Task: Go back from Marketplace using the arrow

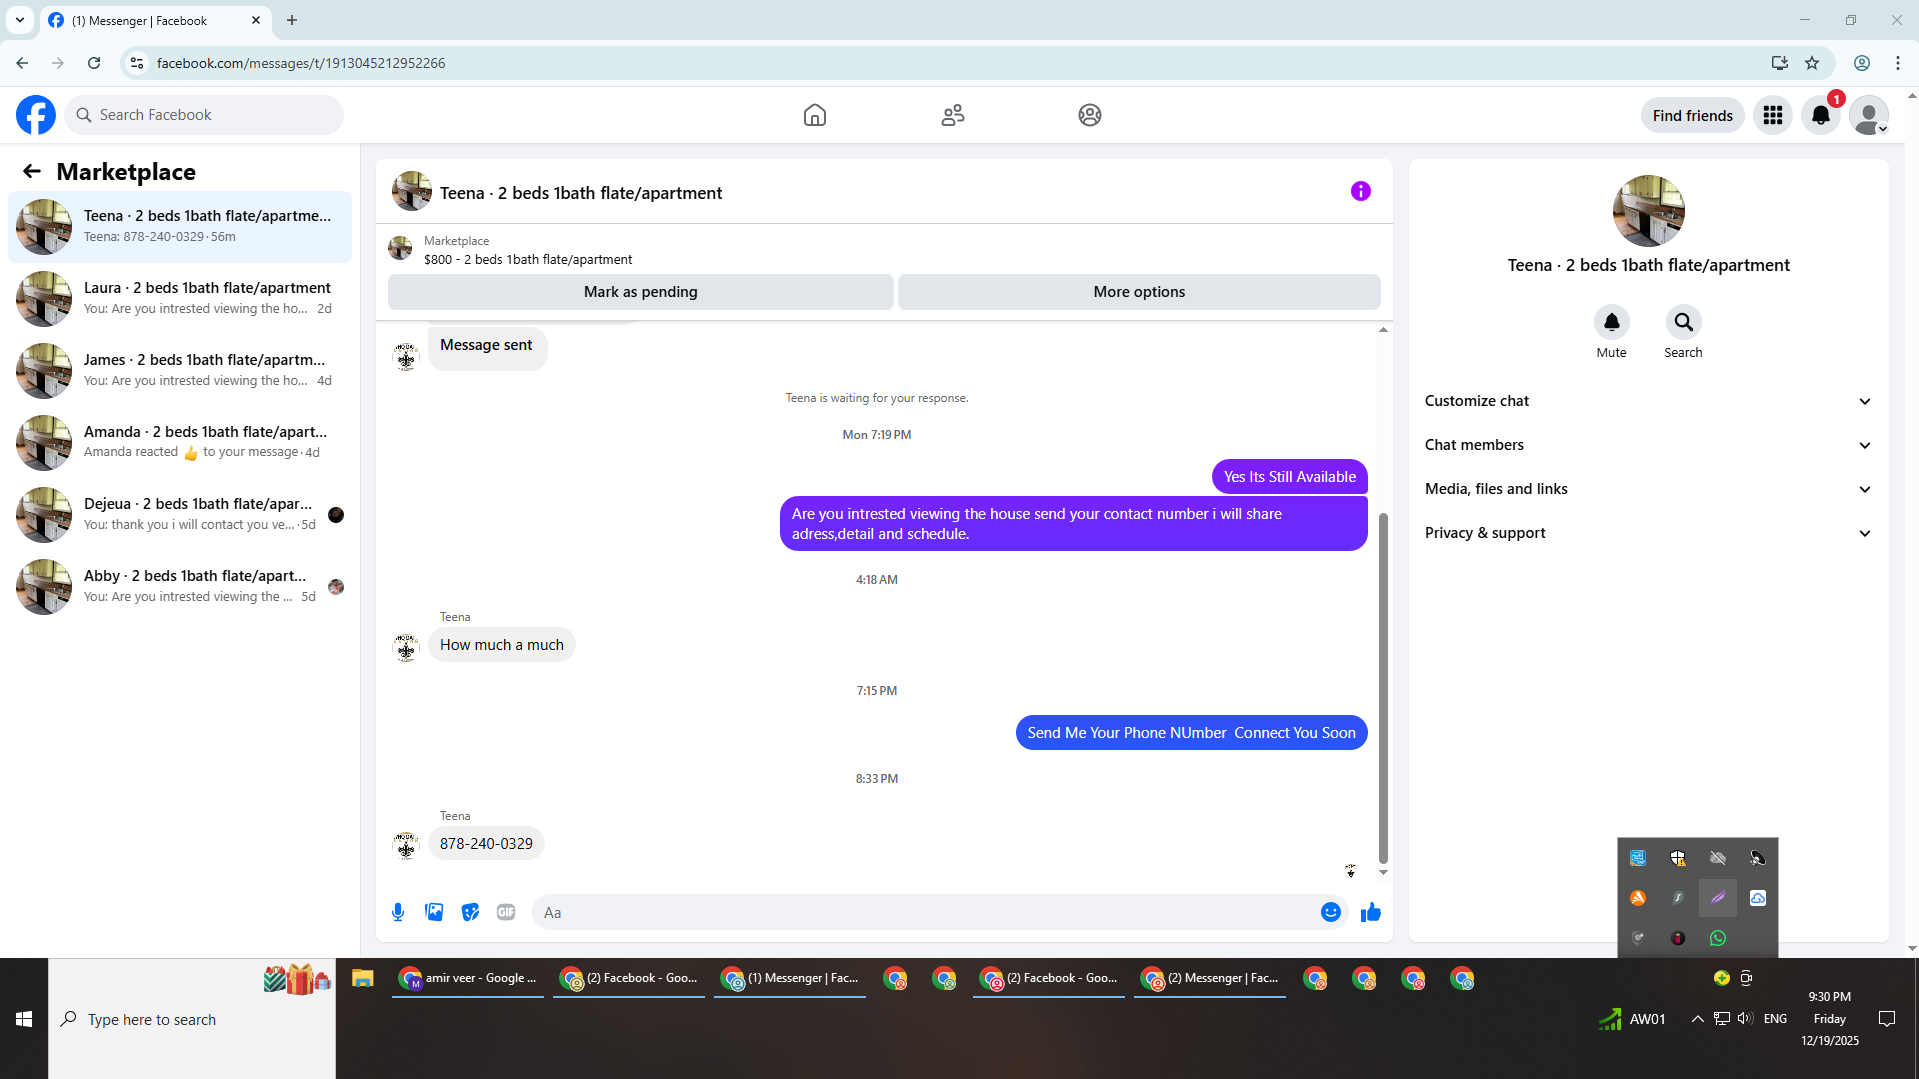Action: point(32,171)
